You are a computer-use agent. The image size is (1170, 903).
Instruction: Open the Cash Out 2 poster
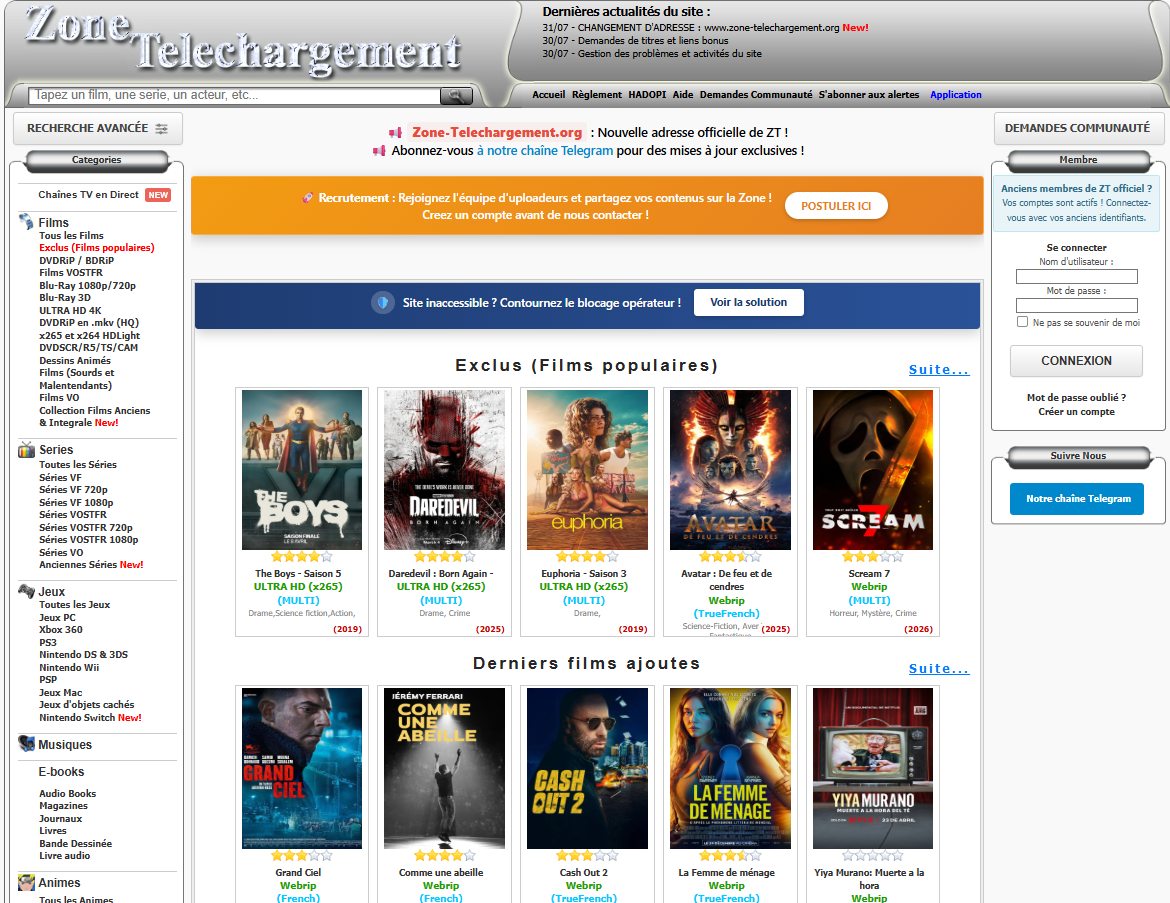click(x=587, y=768)
